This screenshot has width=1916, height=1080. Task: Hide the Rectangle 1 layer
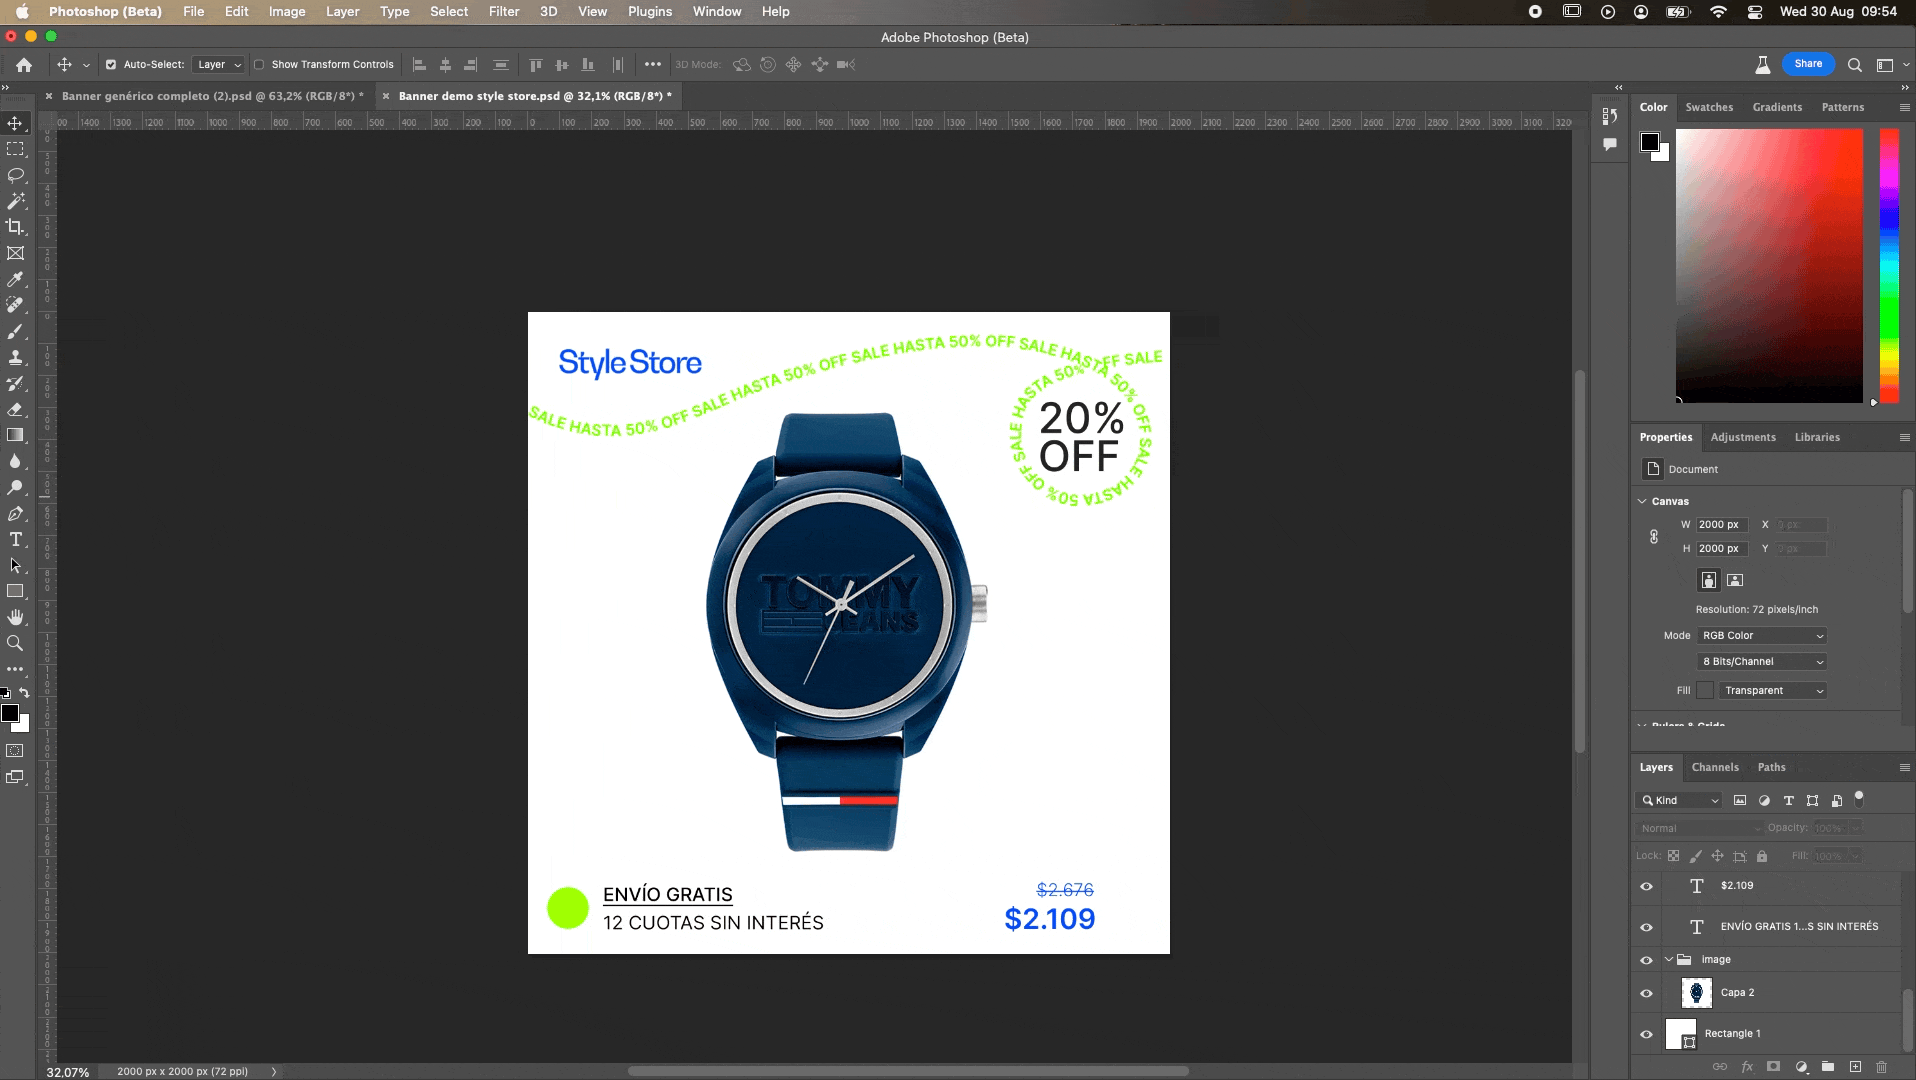tap(1646, 1034)
